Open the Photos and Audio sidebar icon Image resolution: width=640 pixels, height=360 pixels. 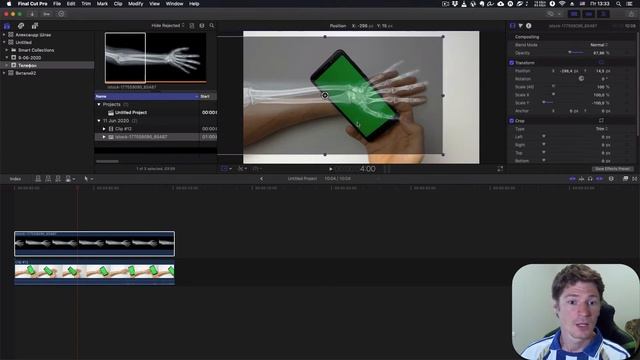click(21, 26)
